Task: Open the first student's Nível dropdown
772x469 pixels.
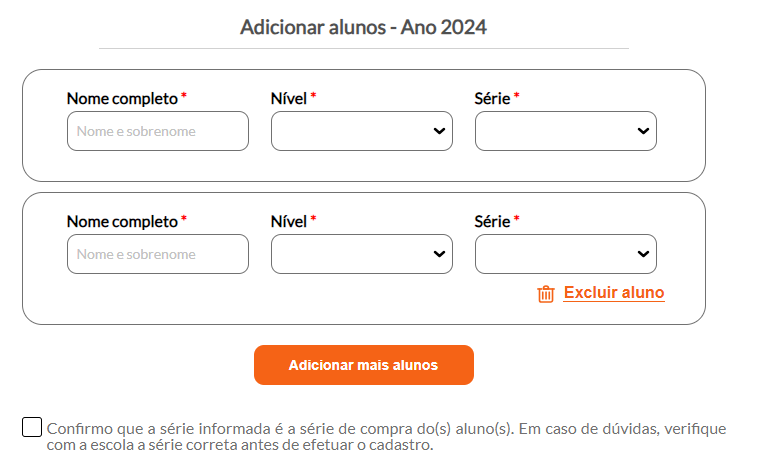Action: pos(362,131)
